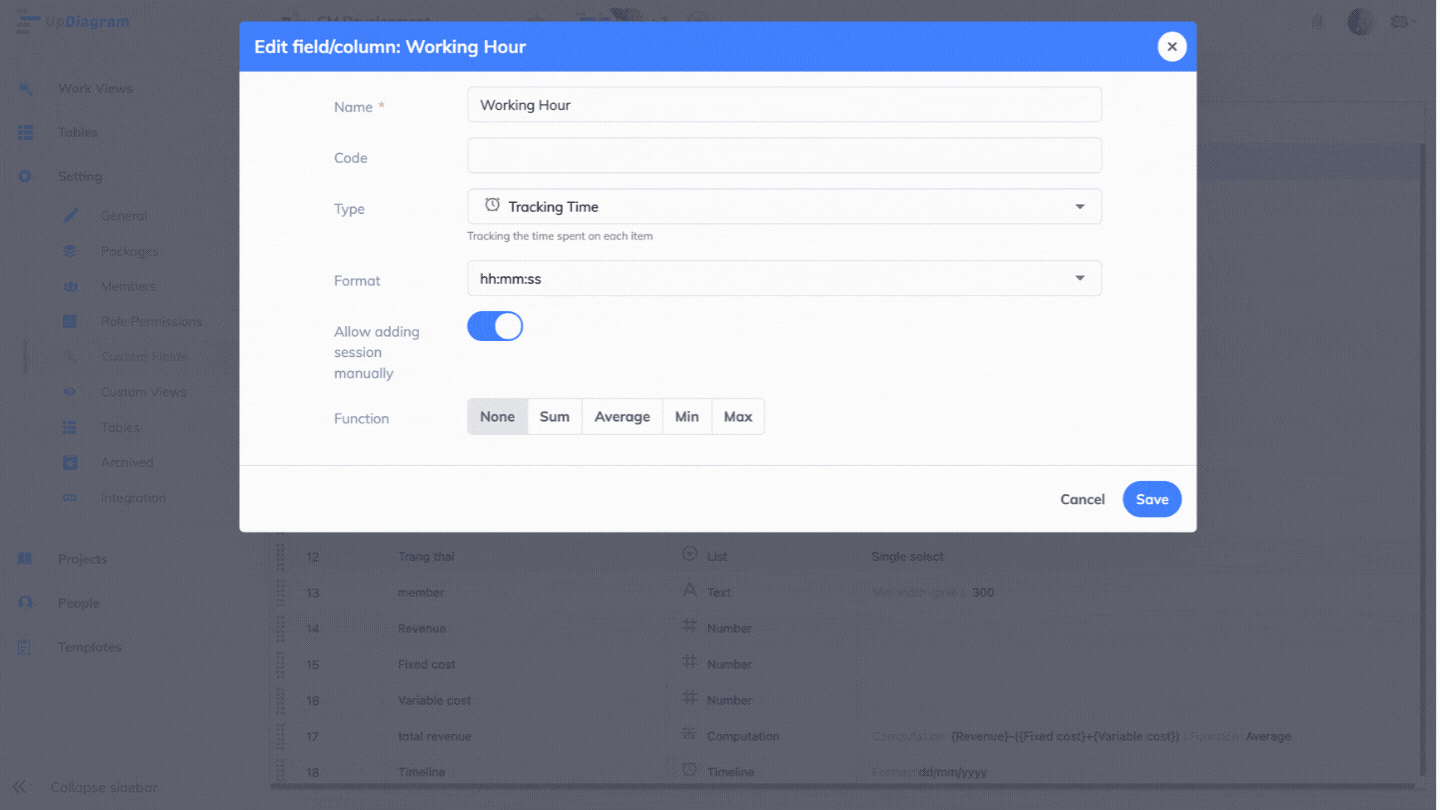
Task: Click the fields table vertical scrollbar
Action: click(x=1422, y=460)
